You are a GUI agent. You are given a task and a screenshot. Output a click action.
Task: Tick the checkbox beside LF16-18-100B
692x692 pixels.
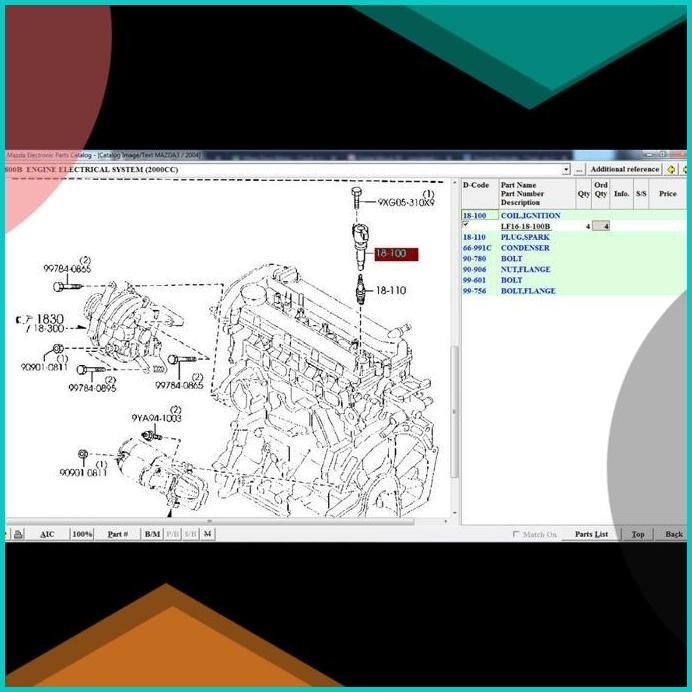click(465, 225)
